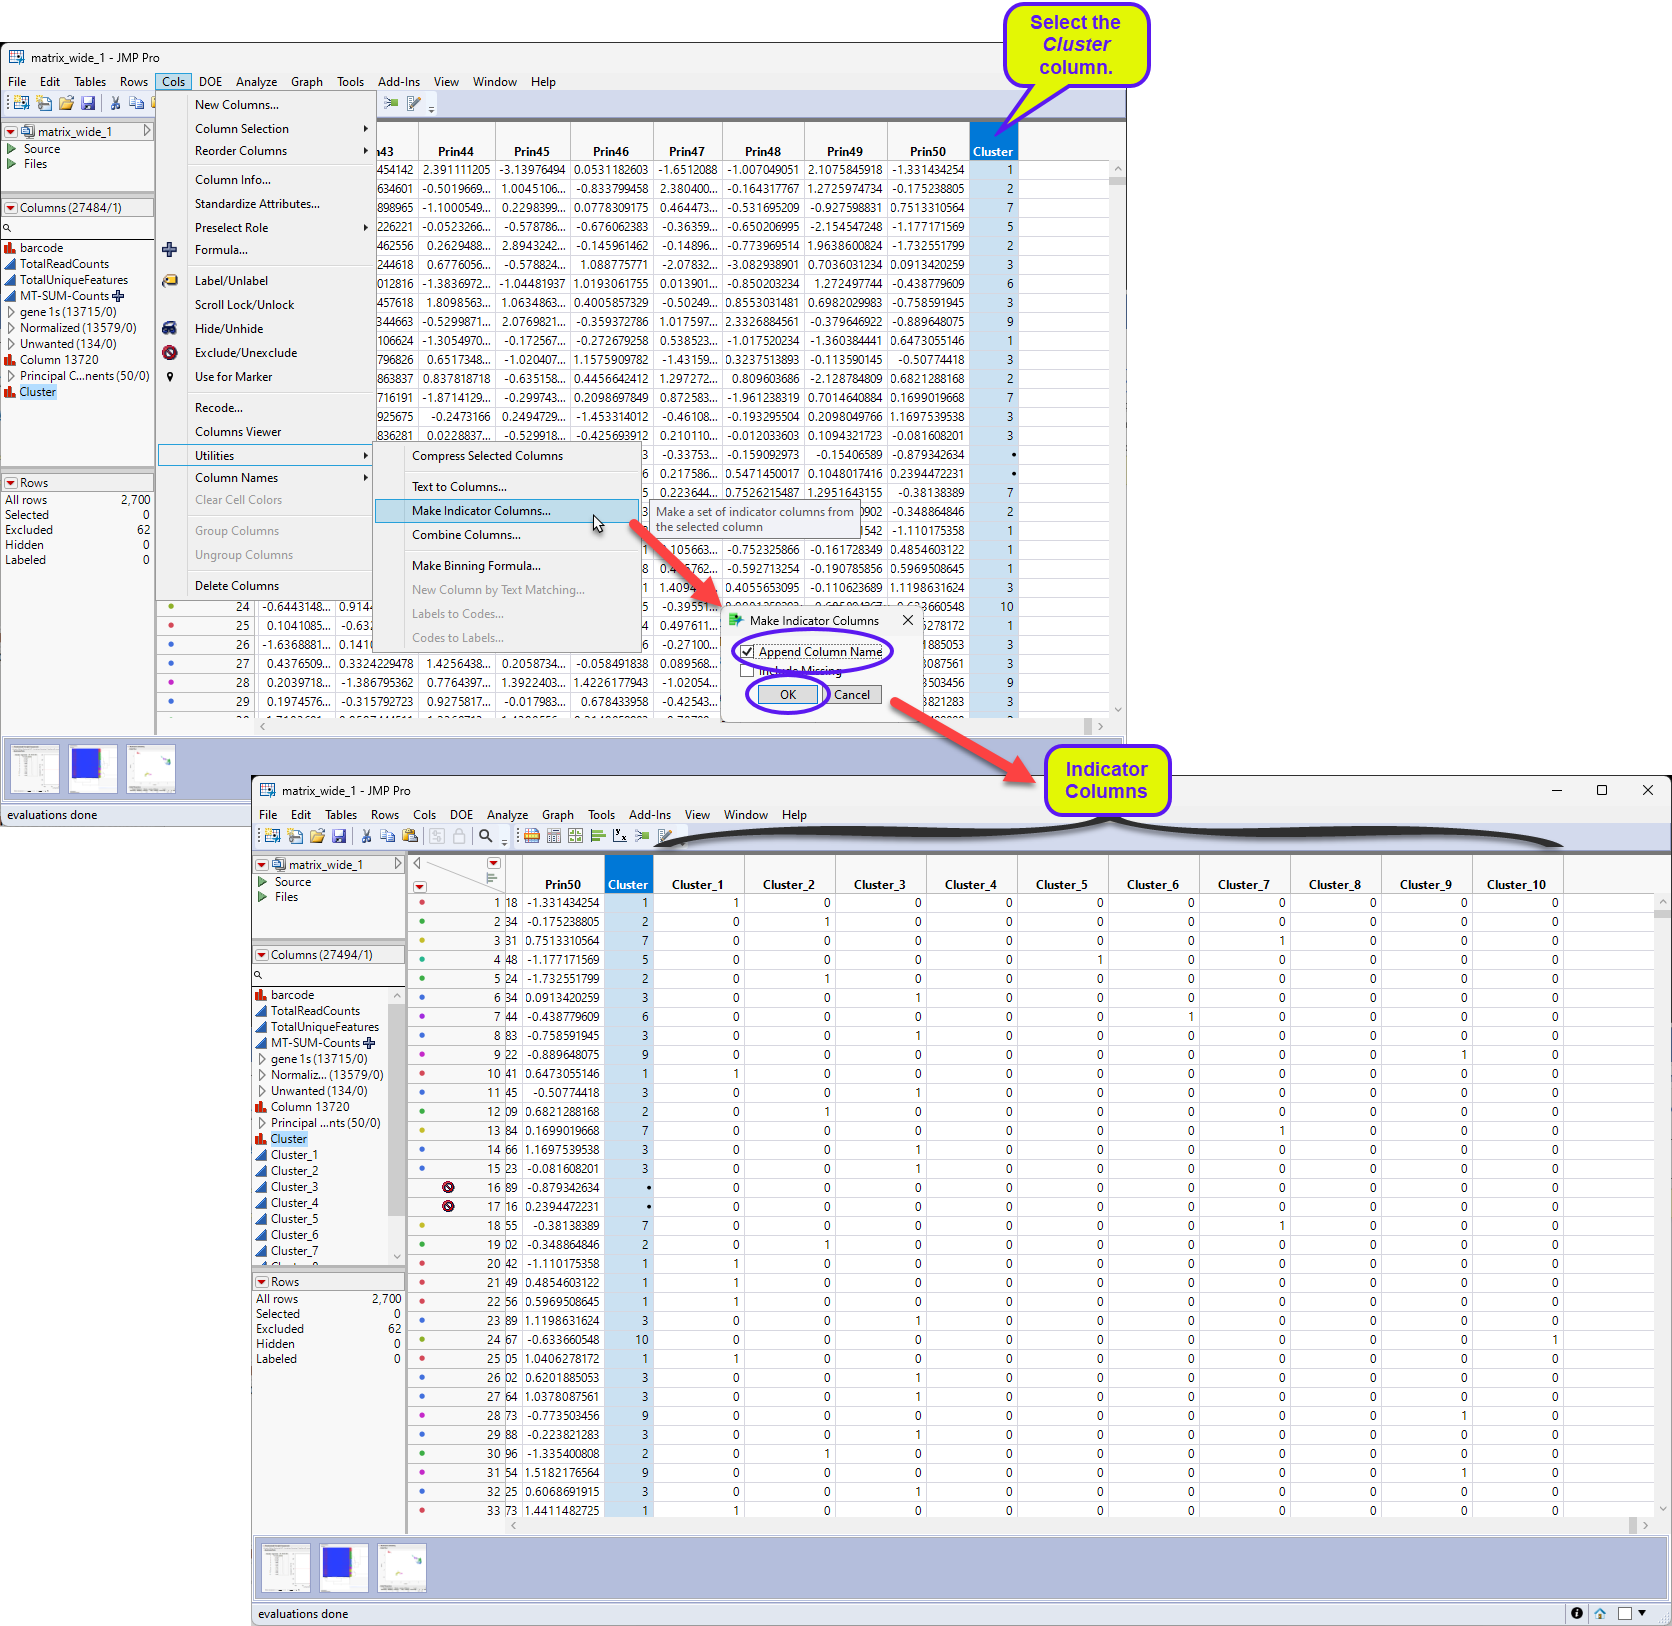Viewport: 1672px width, 1626px height.
Task: Click the Formula plus icon in Cols menu
Action: tap(170, 250)
